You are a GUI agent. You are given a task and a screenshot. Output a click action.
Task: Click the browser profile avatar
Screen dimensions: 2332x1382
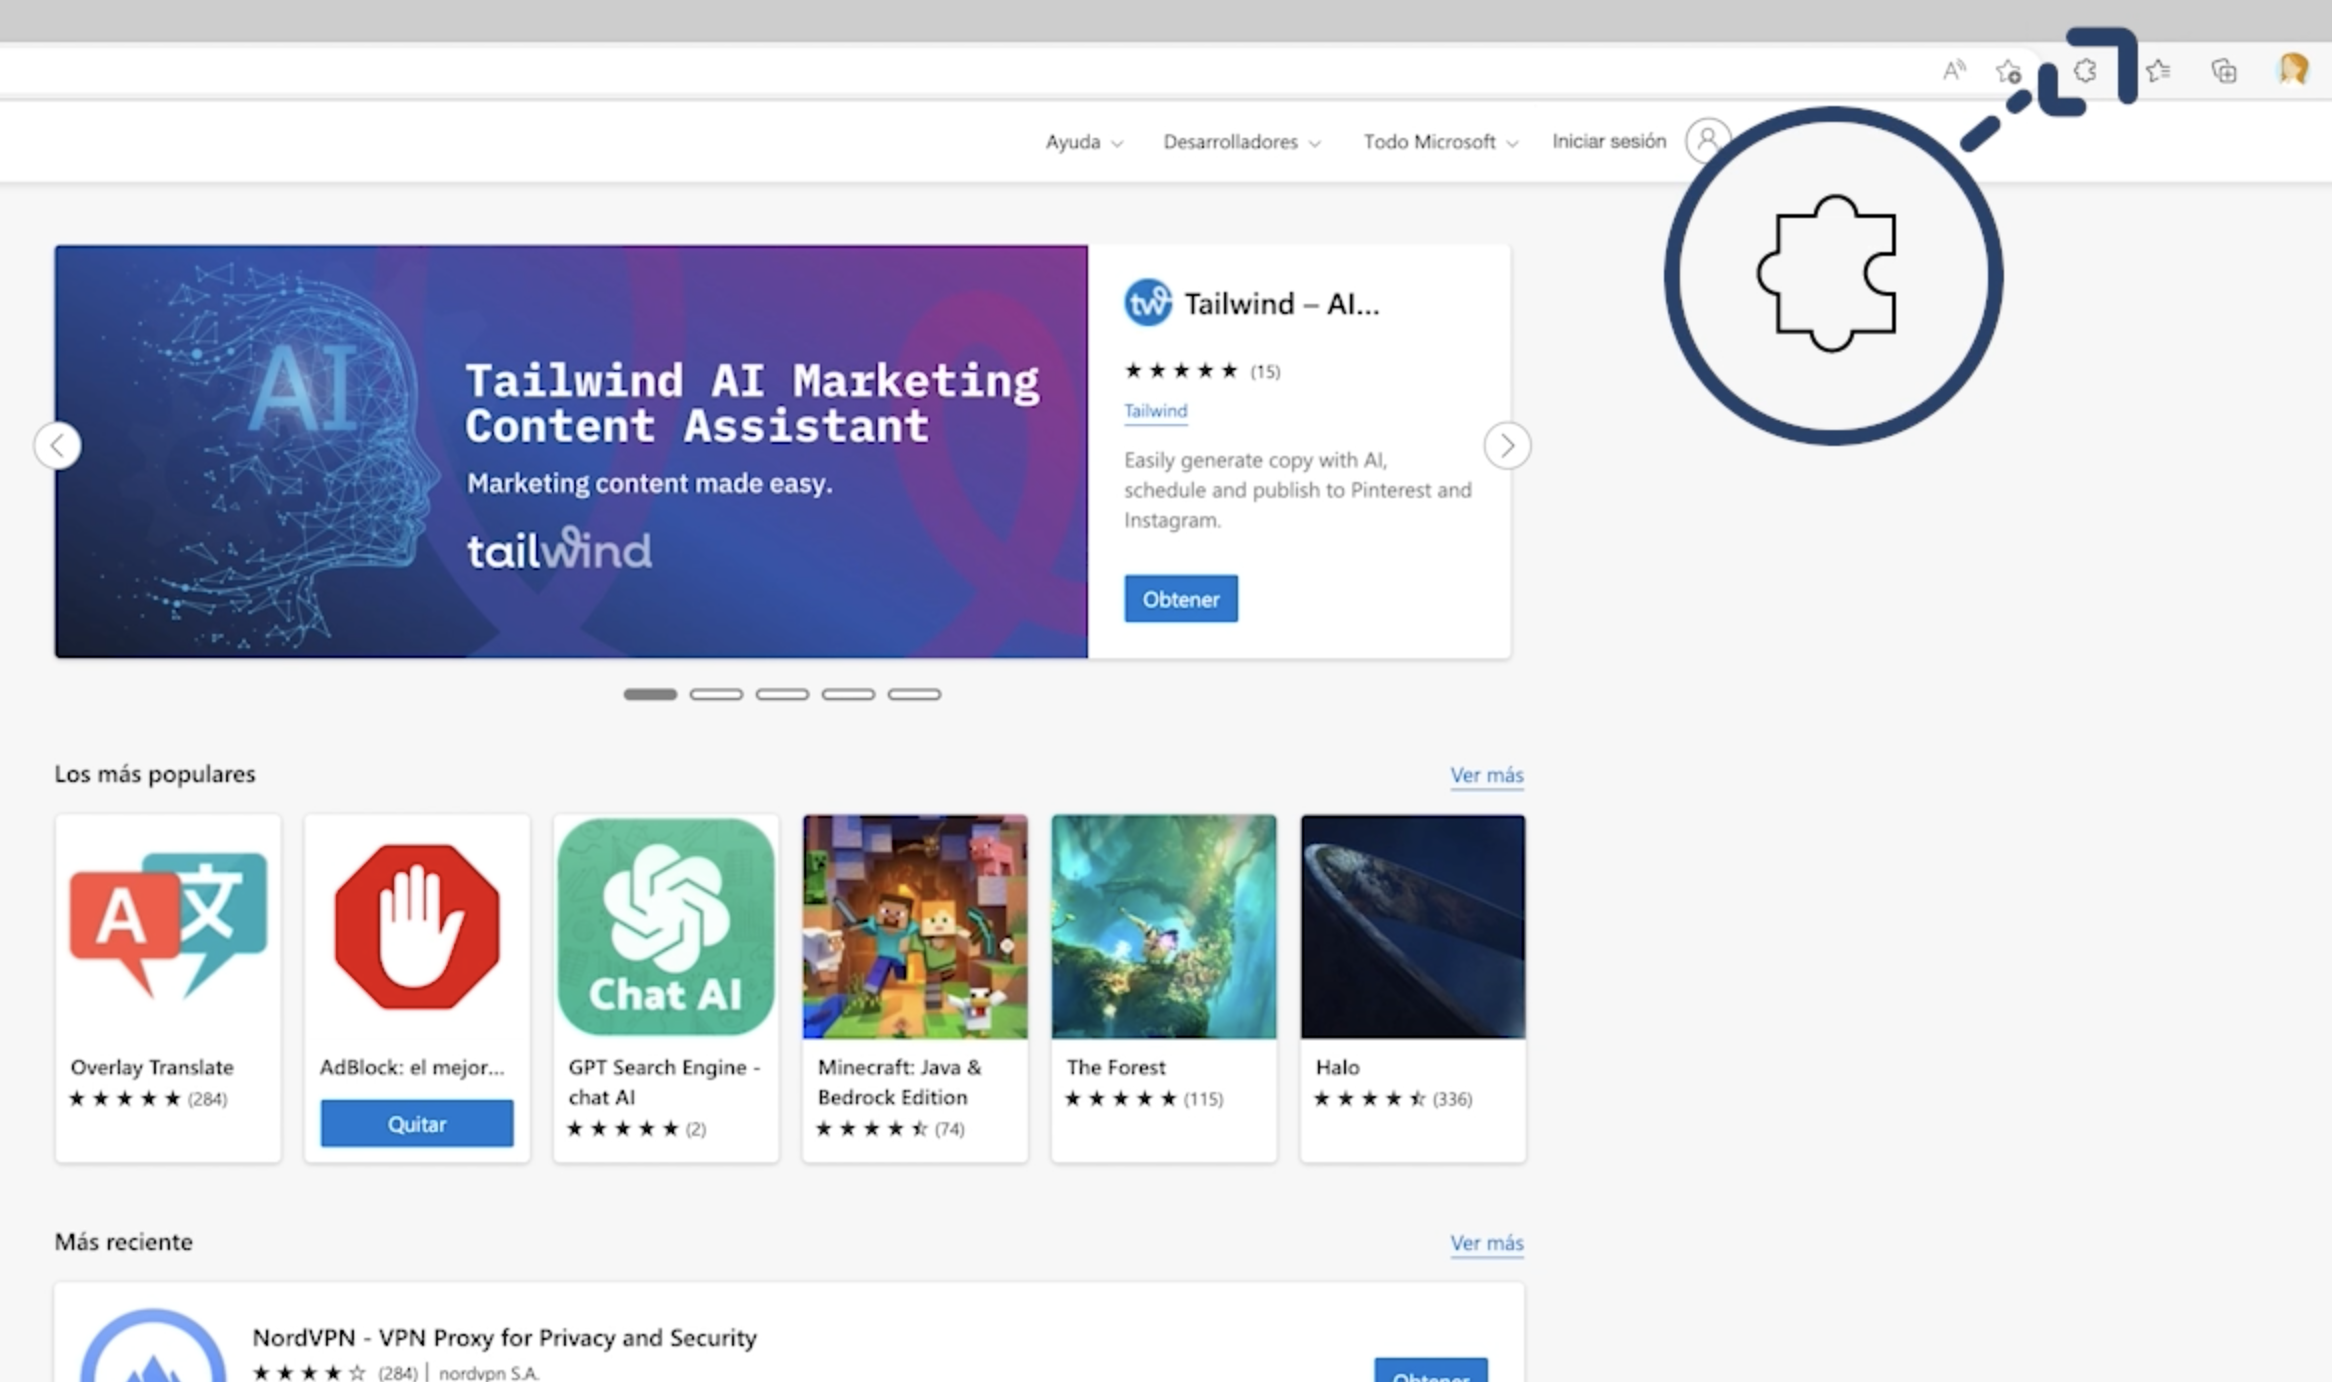(x=2291, y=69)
